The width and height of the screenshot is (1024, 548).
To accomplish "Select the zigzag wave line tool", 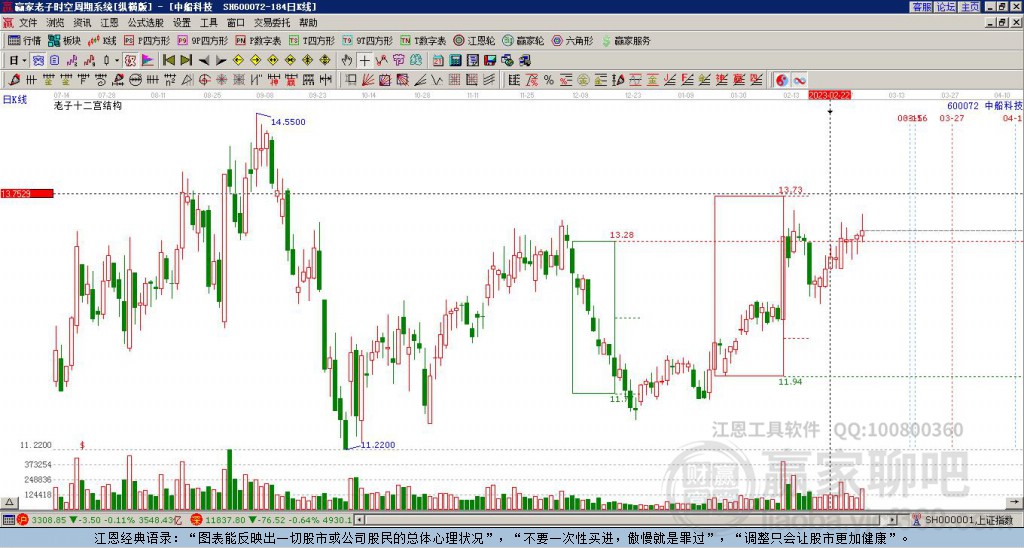I will click(436, 80).
